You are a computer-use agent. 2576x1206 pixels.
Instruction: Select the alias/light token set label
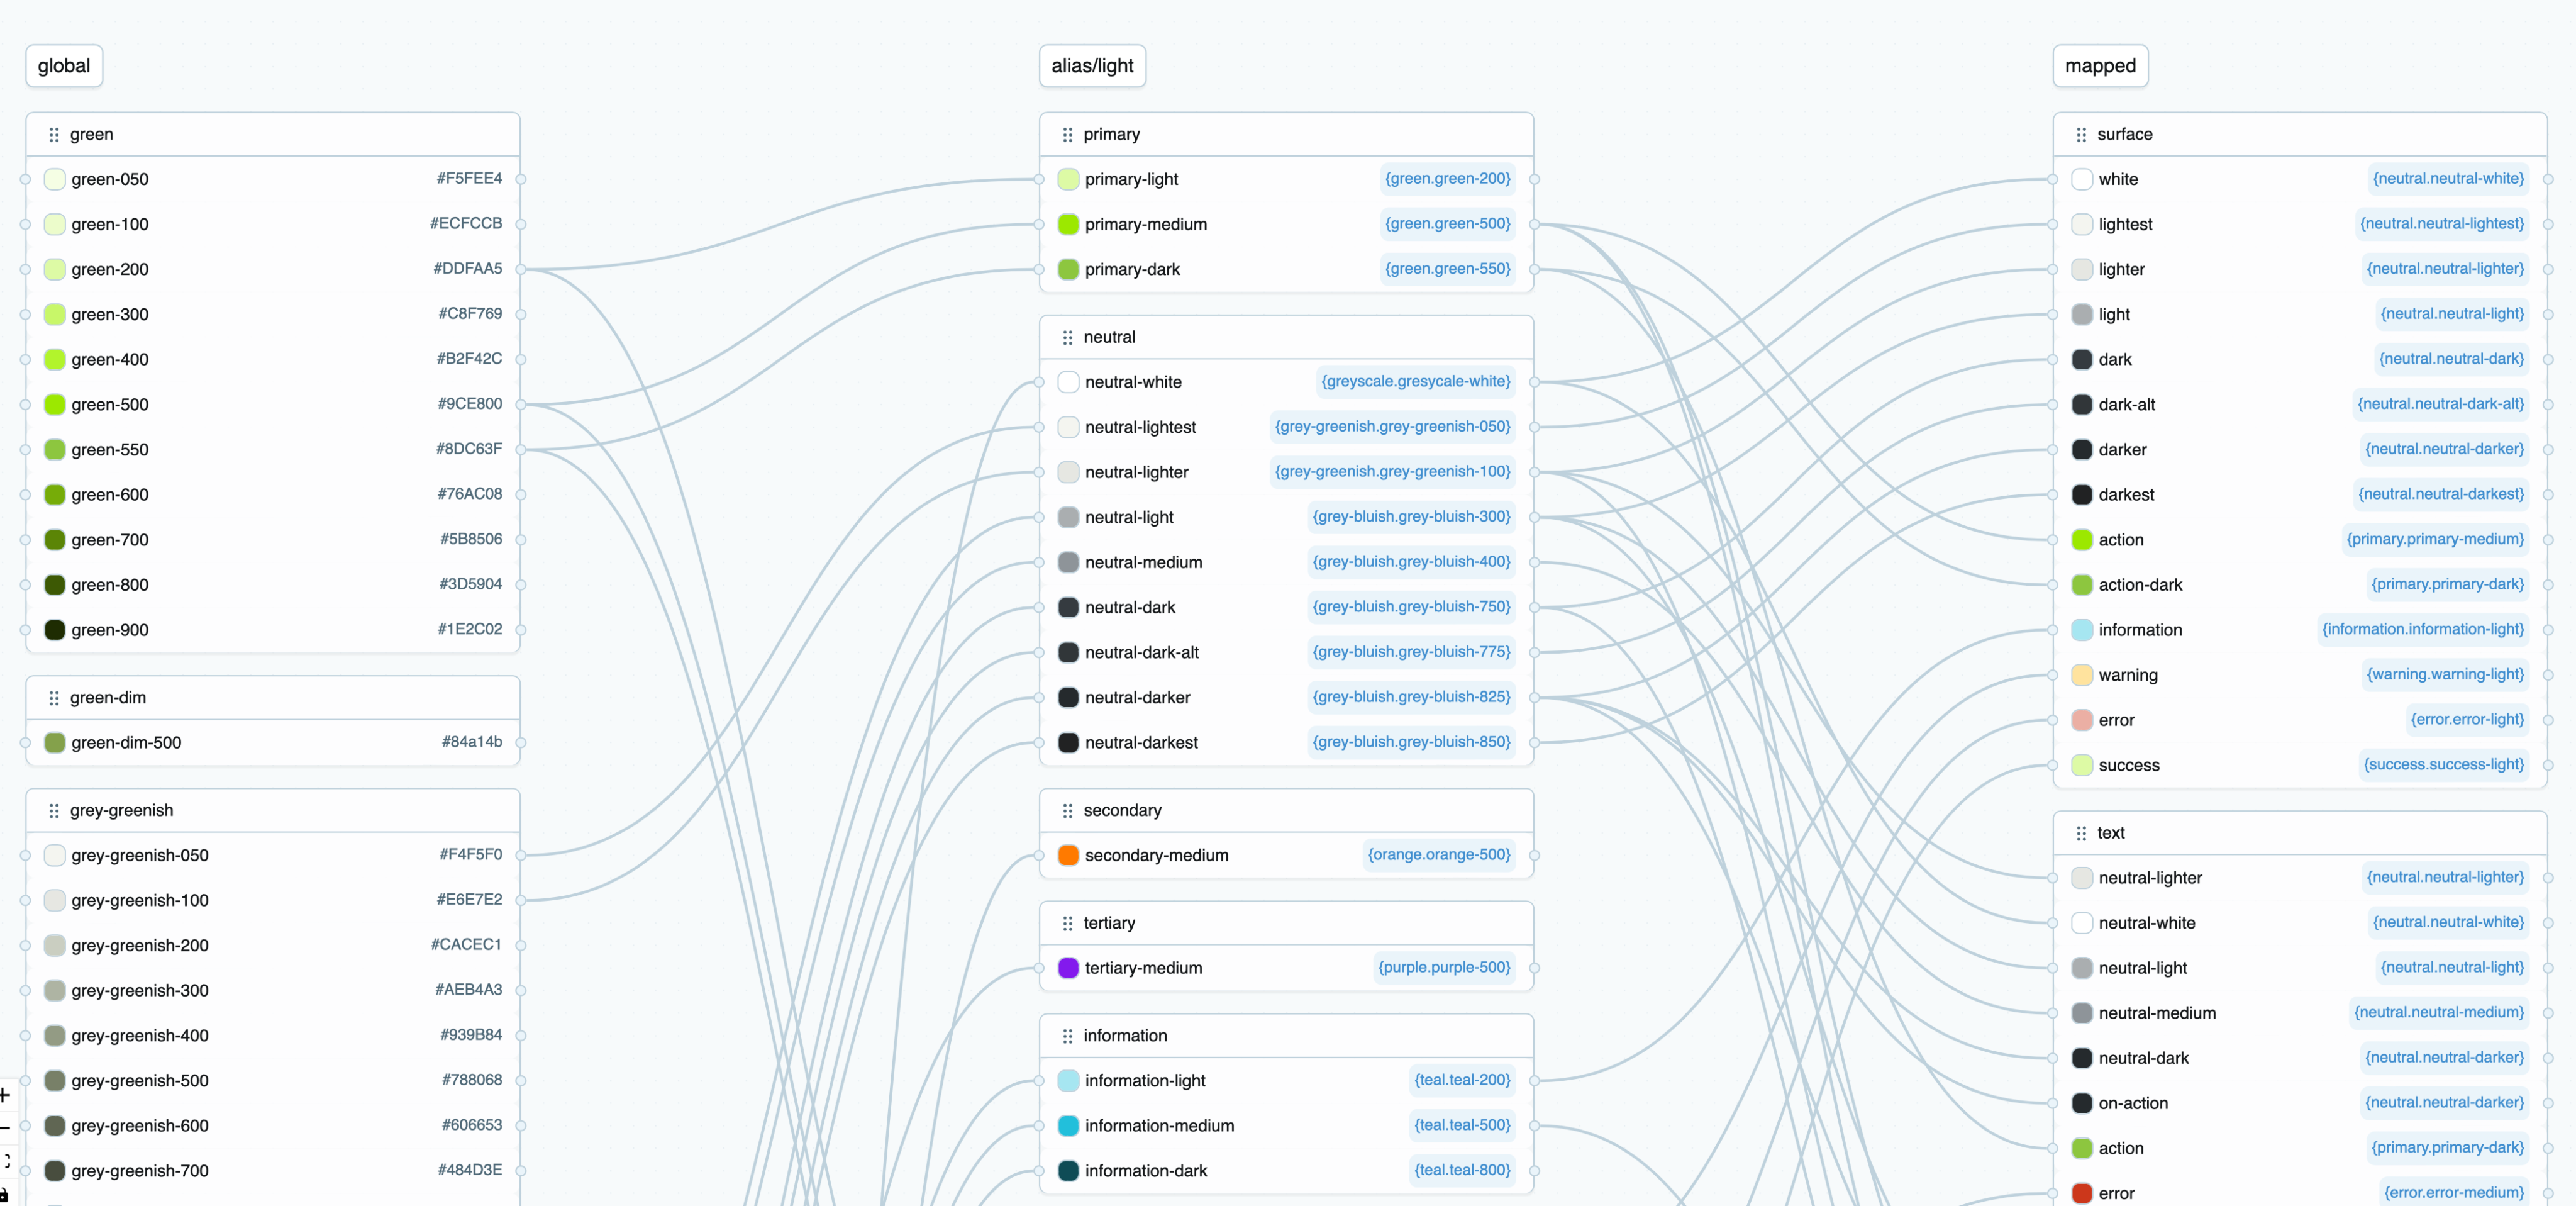[1092, 66]
